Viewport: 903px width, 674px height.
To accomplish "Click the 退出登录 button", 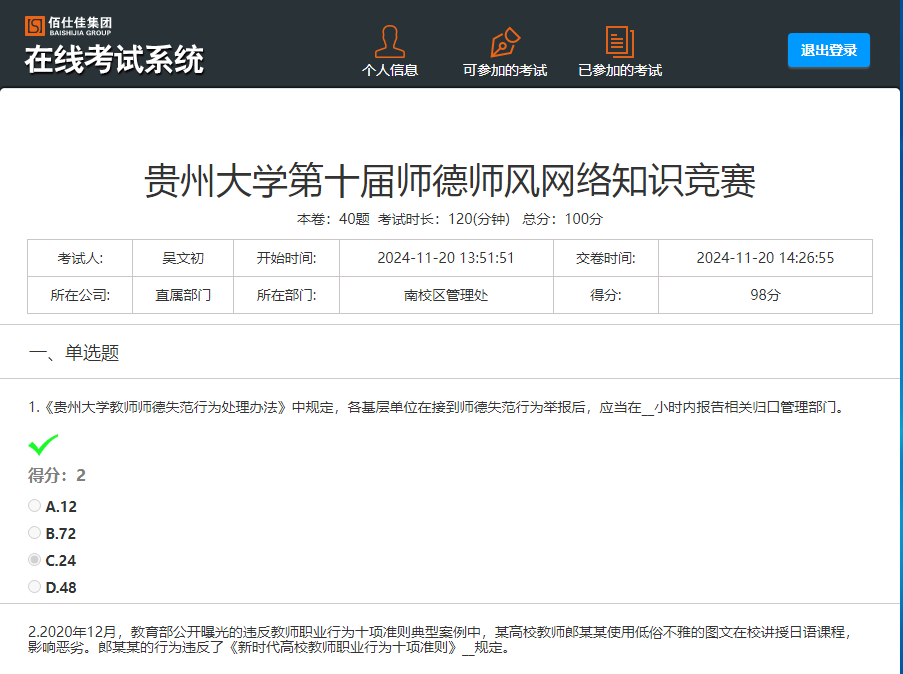I will pos(829,50).
